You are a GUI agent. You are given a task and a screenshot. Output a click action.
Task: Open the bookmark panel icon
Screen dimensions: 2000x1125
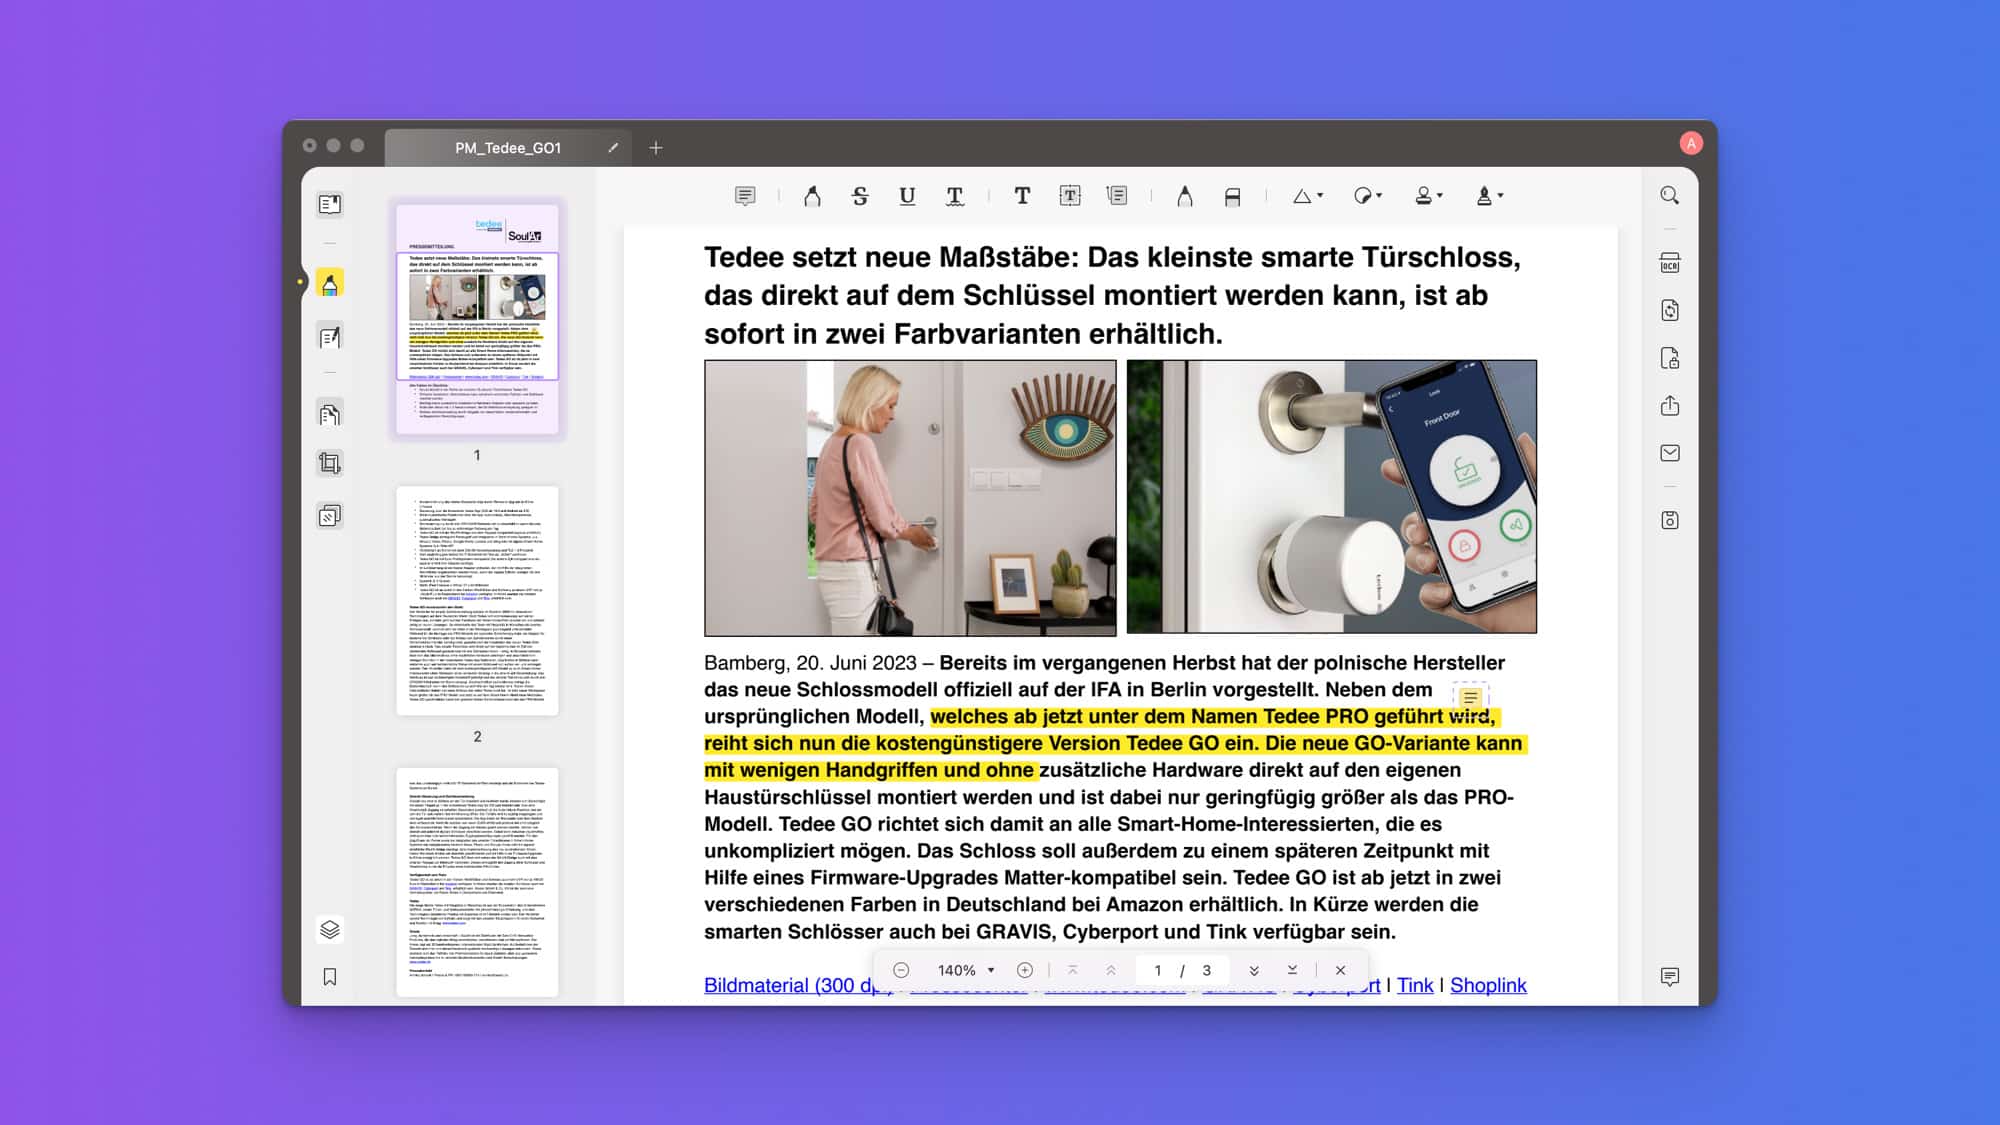pyautogui.click(x=329, y=977)
